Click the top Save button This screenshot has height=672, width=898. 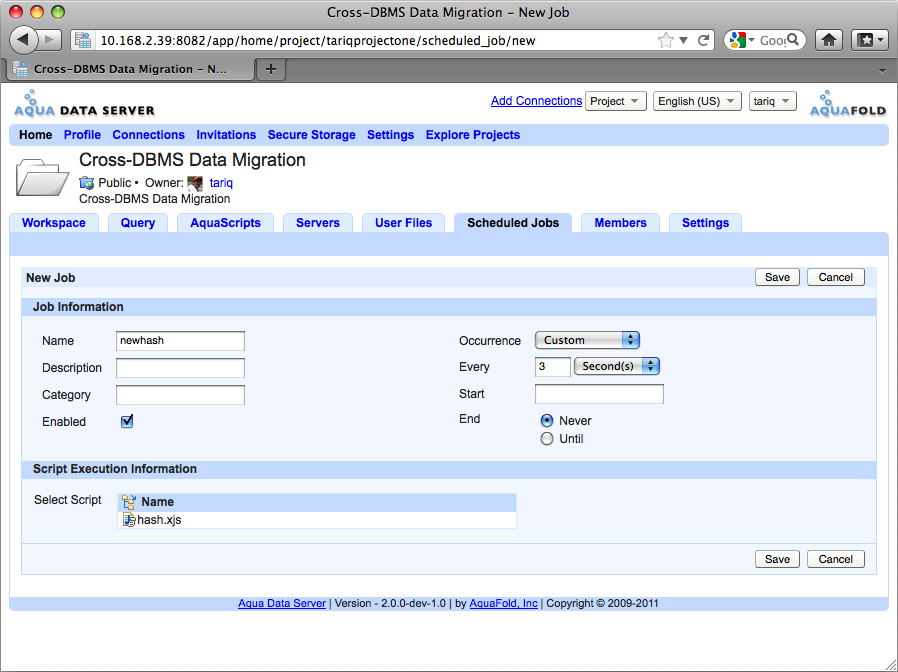pyautogui.click(x=777, y=277)
